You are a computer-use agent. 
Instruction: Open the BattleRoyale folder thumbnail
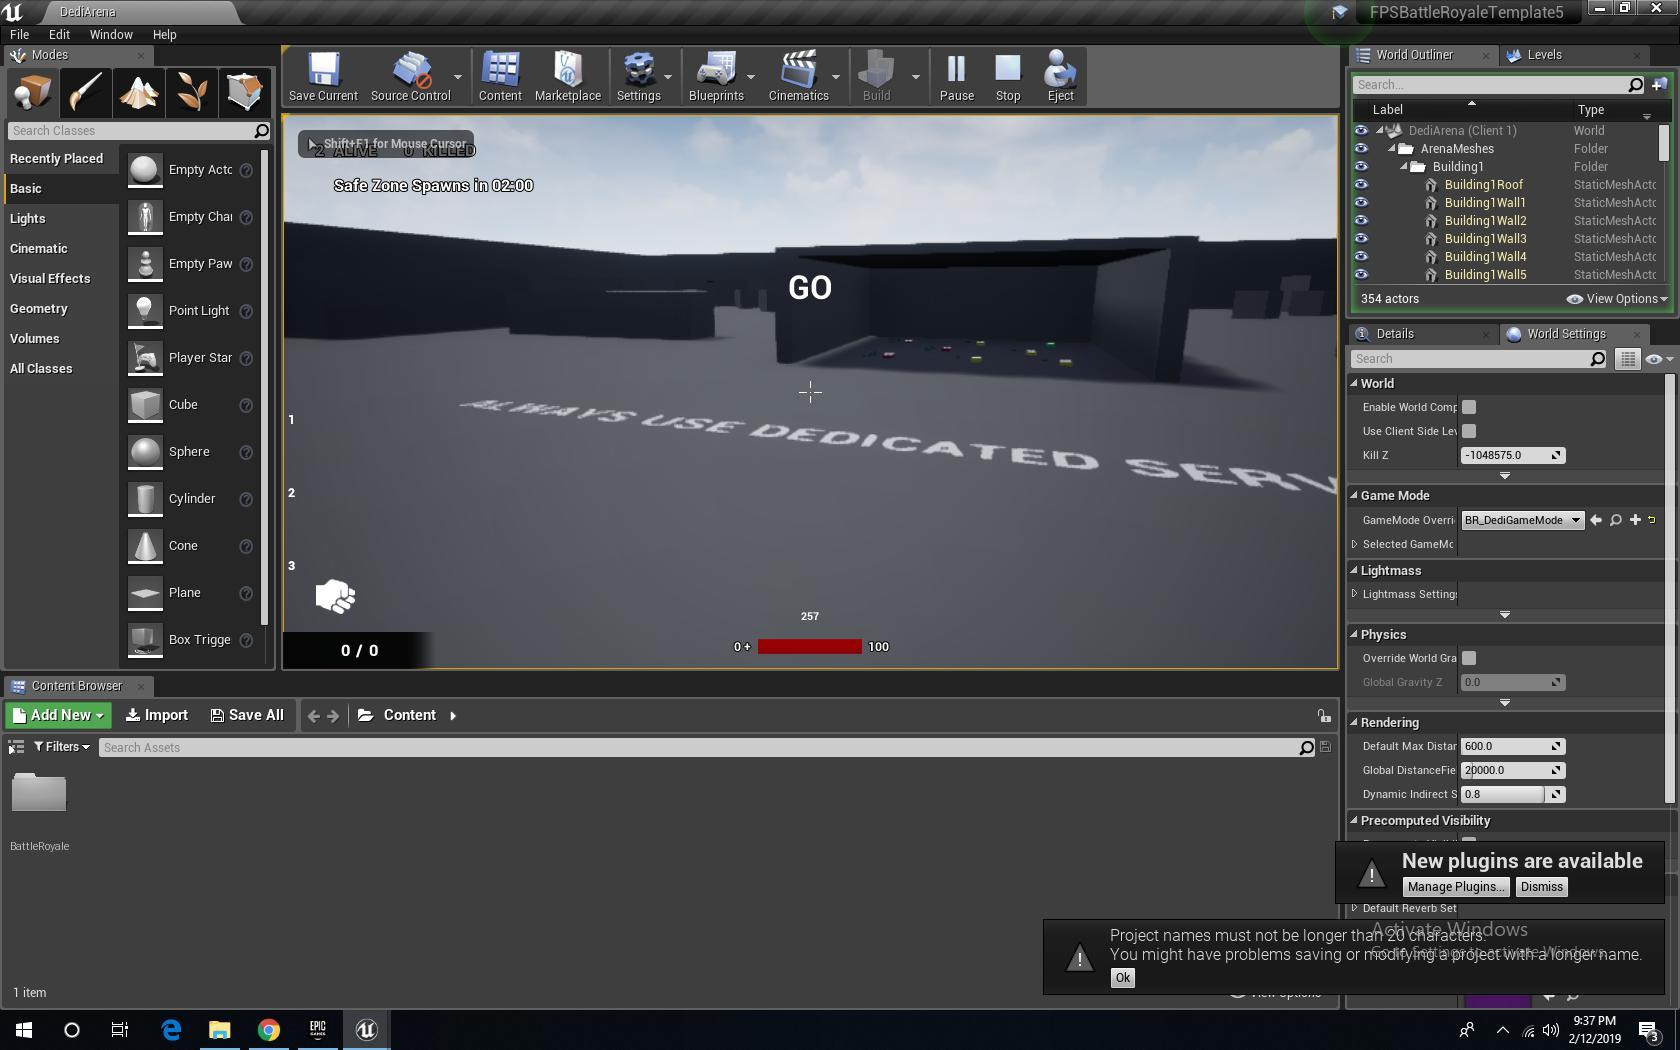click(39, 793)
